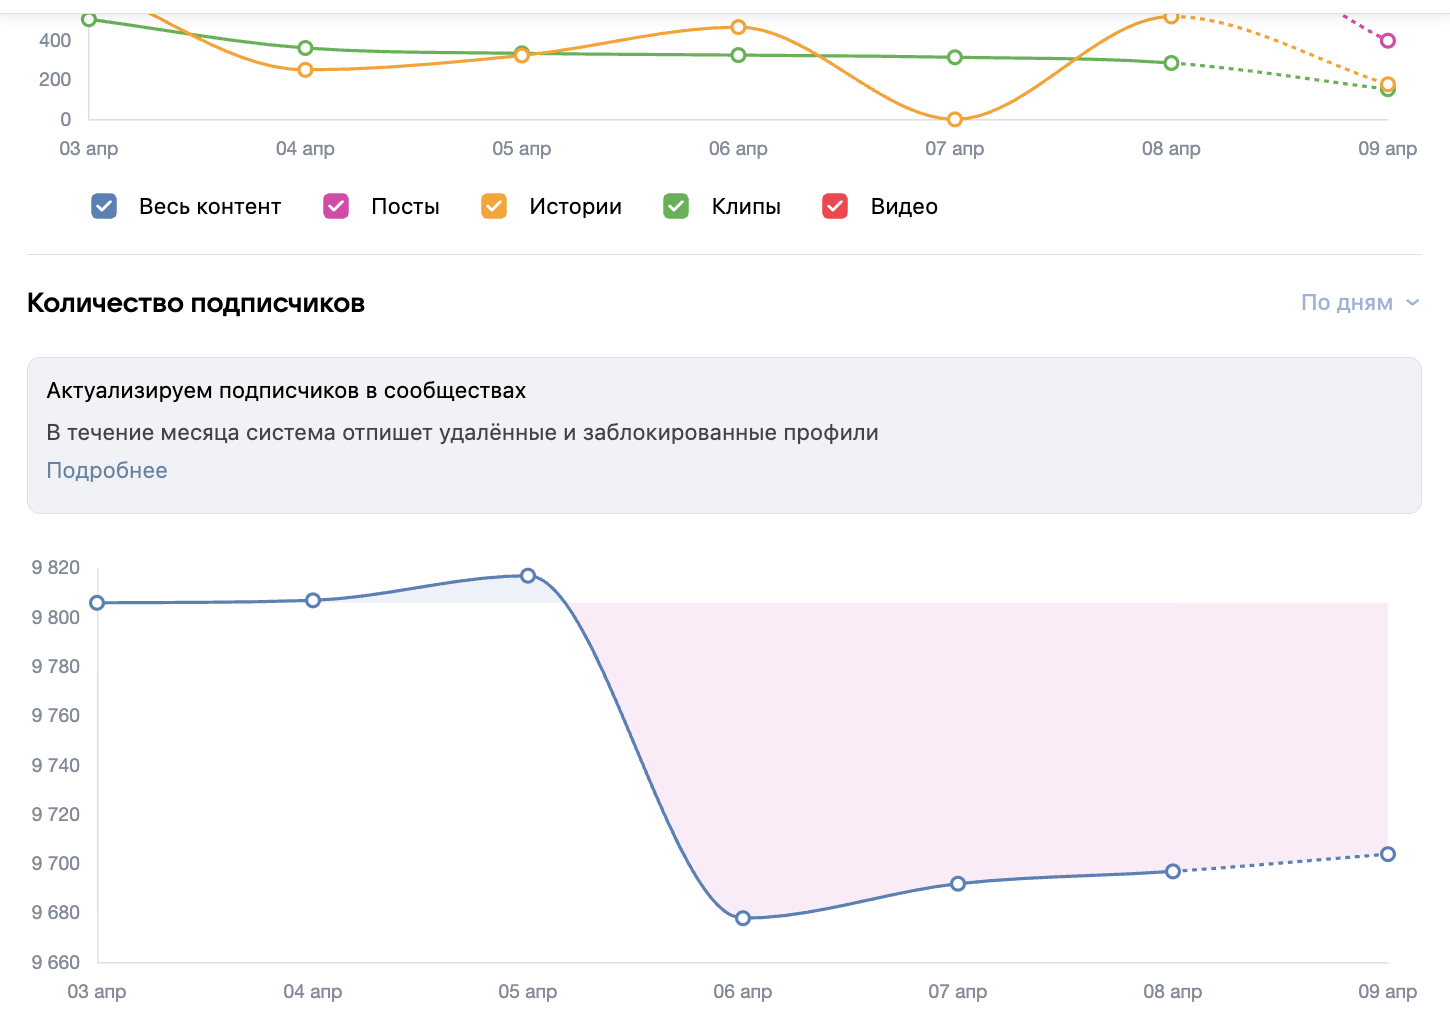
Task: Click subscribers data point for 07 апр
Action: click(958, 884)
